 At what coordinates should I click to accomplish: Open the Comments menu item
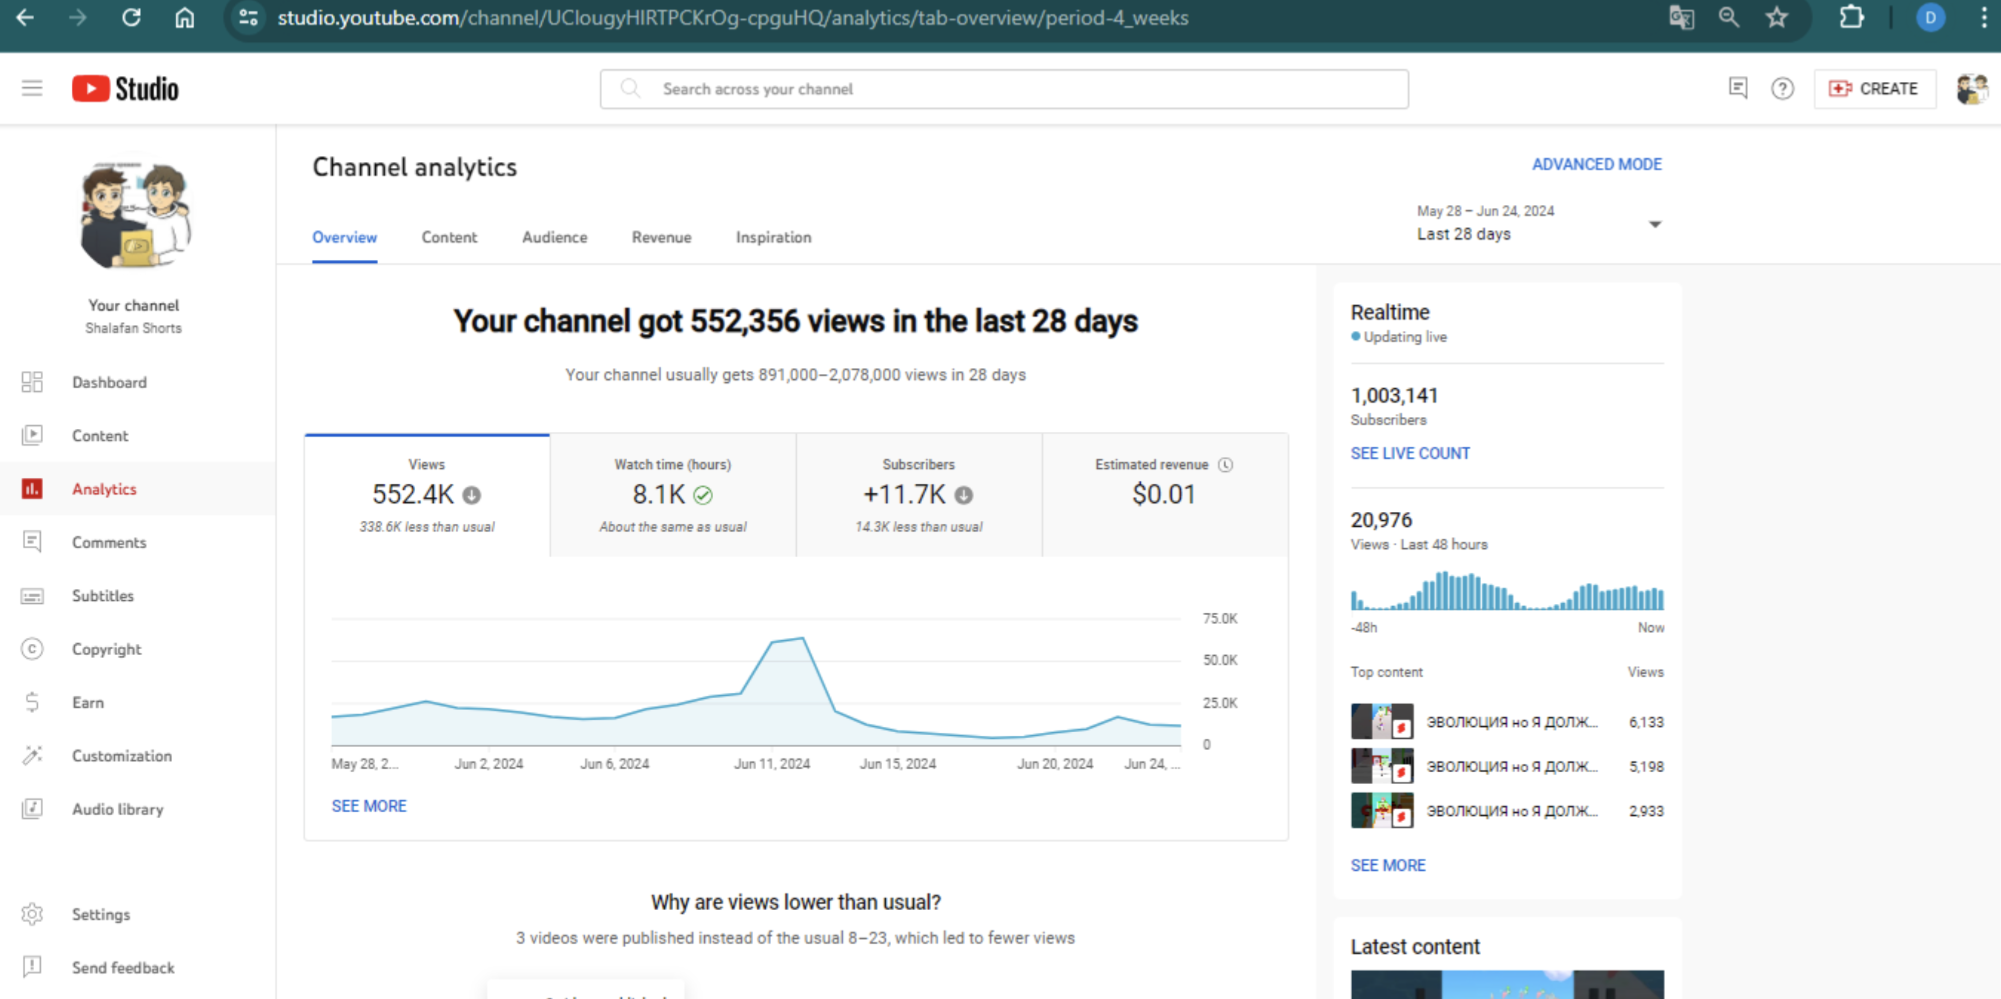coord(138,542)
